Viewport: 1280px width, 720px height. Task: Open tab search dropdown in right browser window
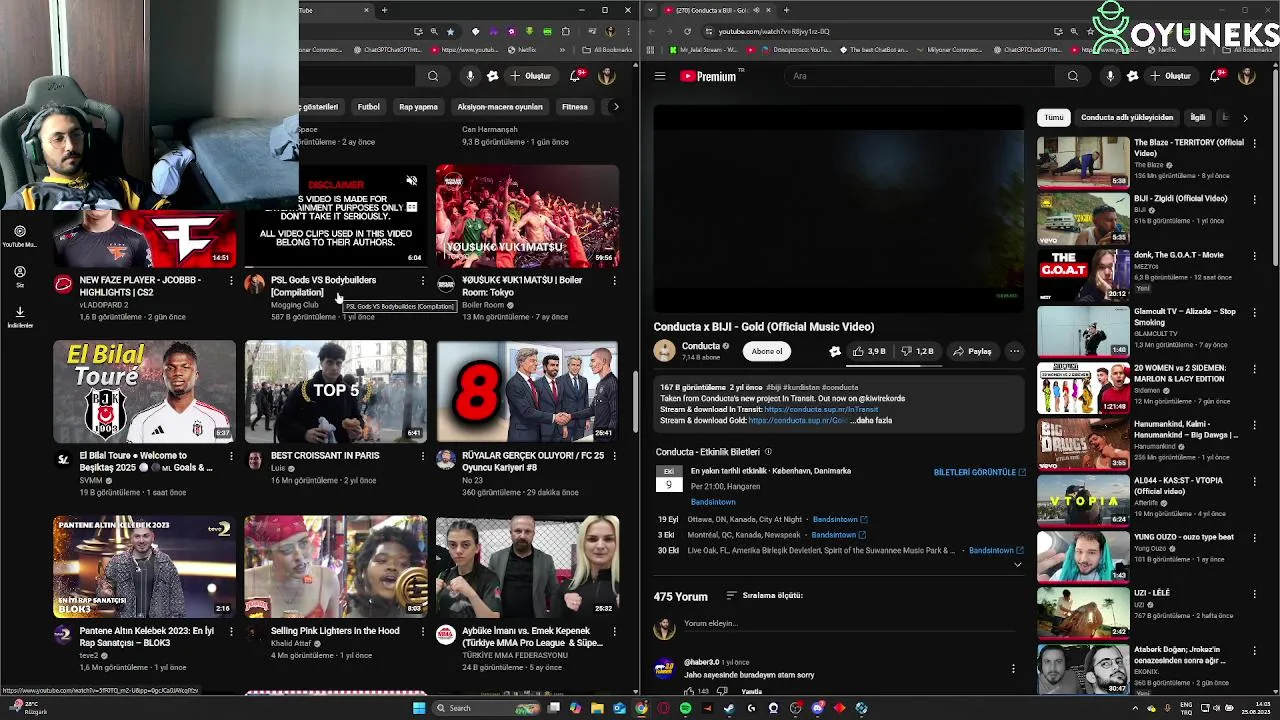click(x=651, y=10)
